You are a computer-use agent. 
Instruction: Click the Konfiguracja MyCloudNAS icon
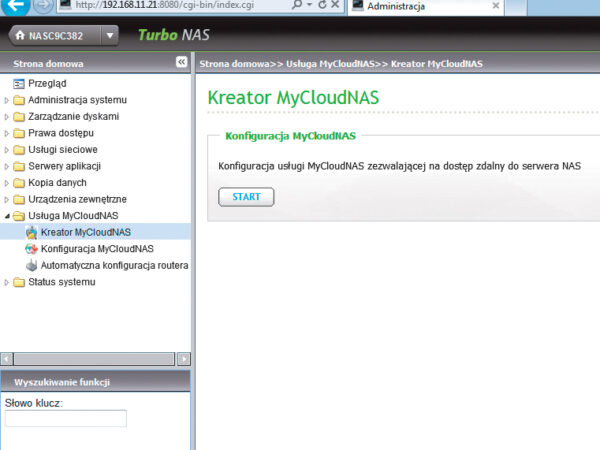pyautogui.click(x=31, y=249)
